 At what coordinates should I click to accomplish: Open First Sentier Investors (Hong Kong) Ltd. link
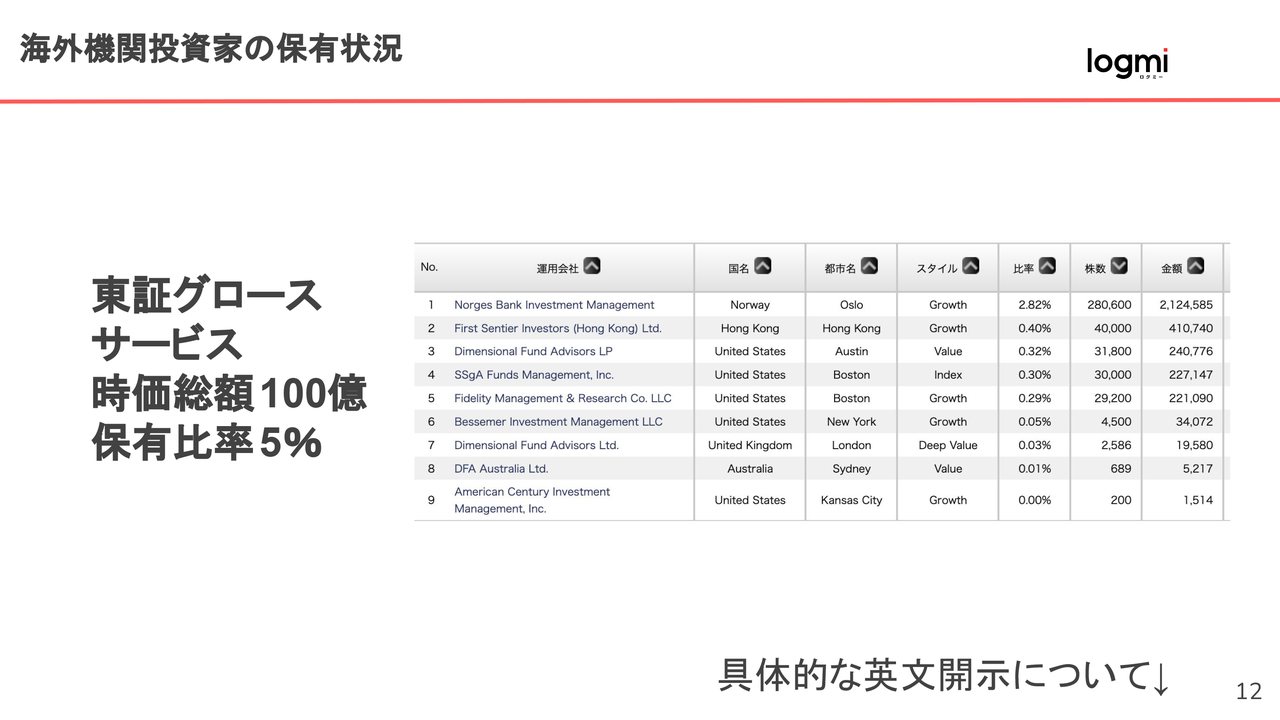point(558,328)
